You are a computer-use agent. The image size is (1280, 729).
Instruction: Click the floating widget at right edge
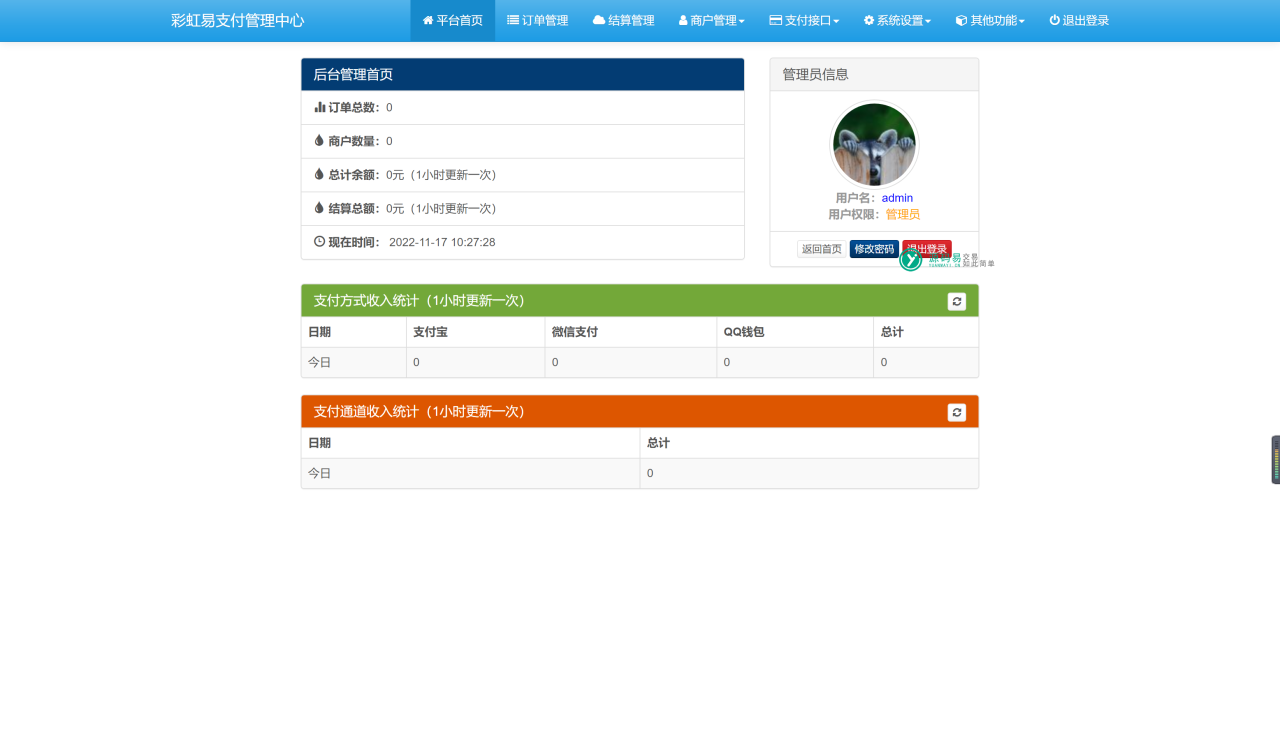click(1275, 460)
